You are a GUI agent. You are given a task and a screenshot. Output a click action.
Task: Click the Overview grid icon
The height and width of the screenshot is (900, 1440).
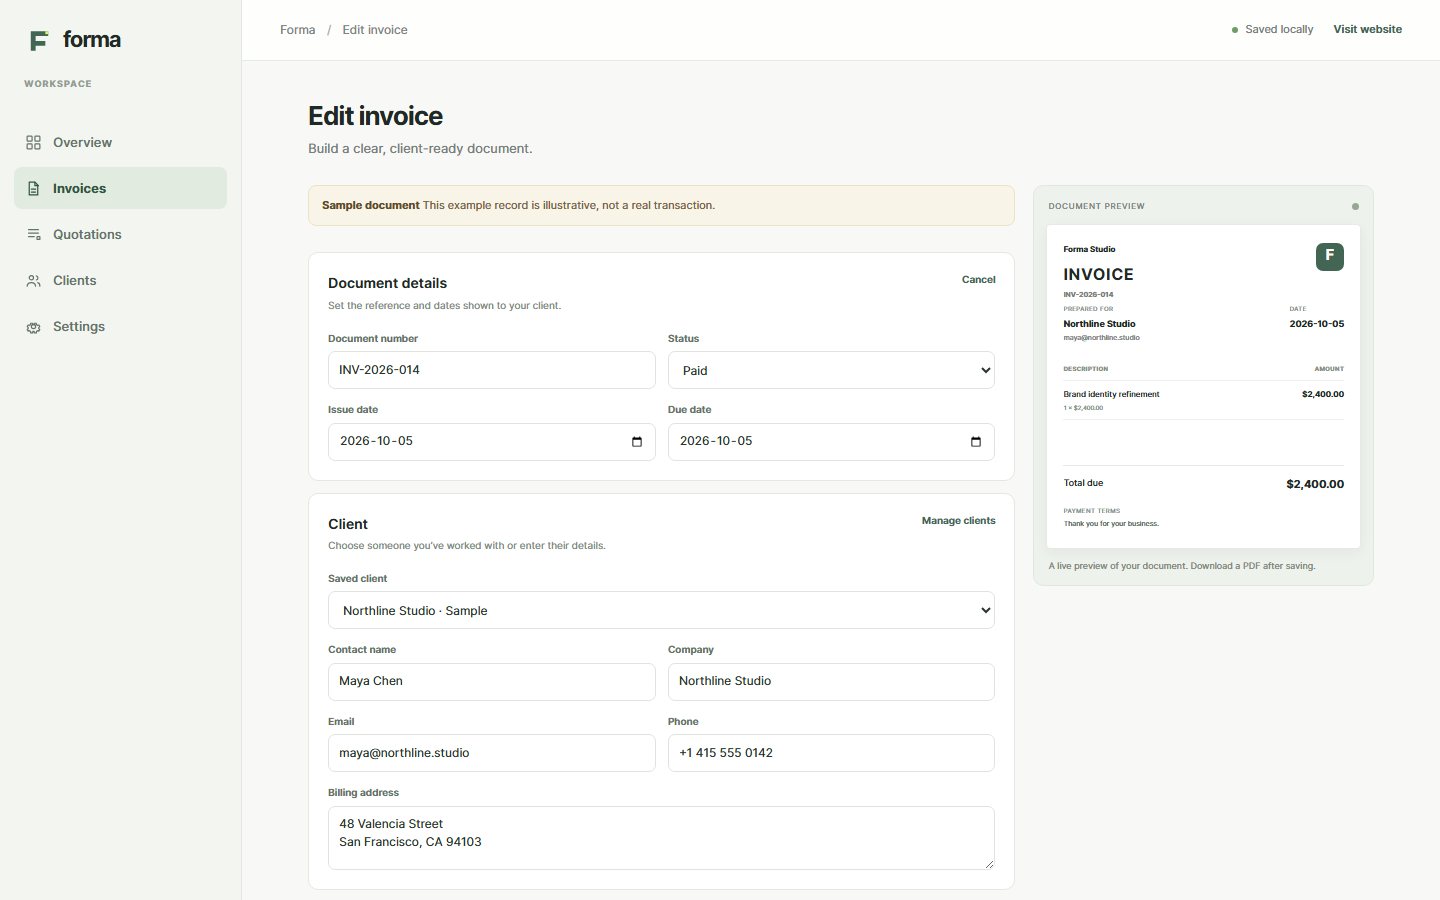coord(33,143)
